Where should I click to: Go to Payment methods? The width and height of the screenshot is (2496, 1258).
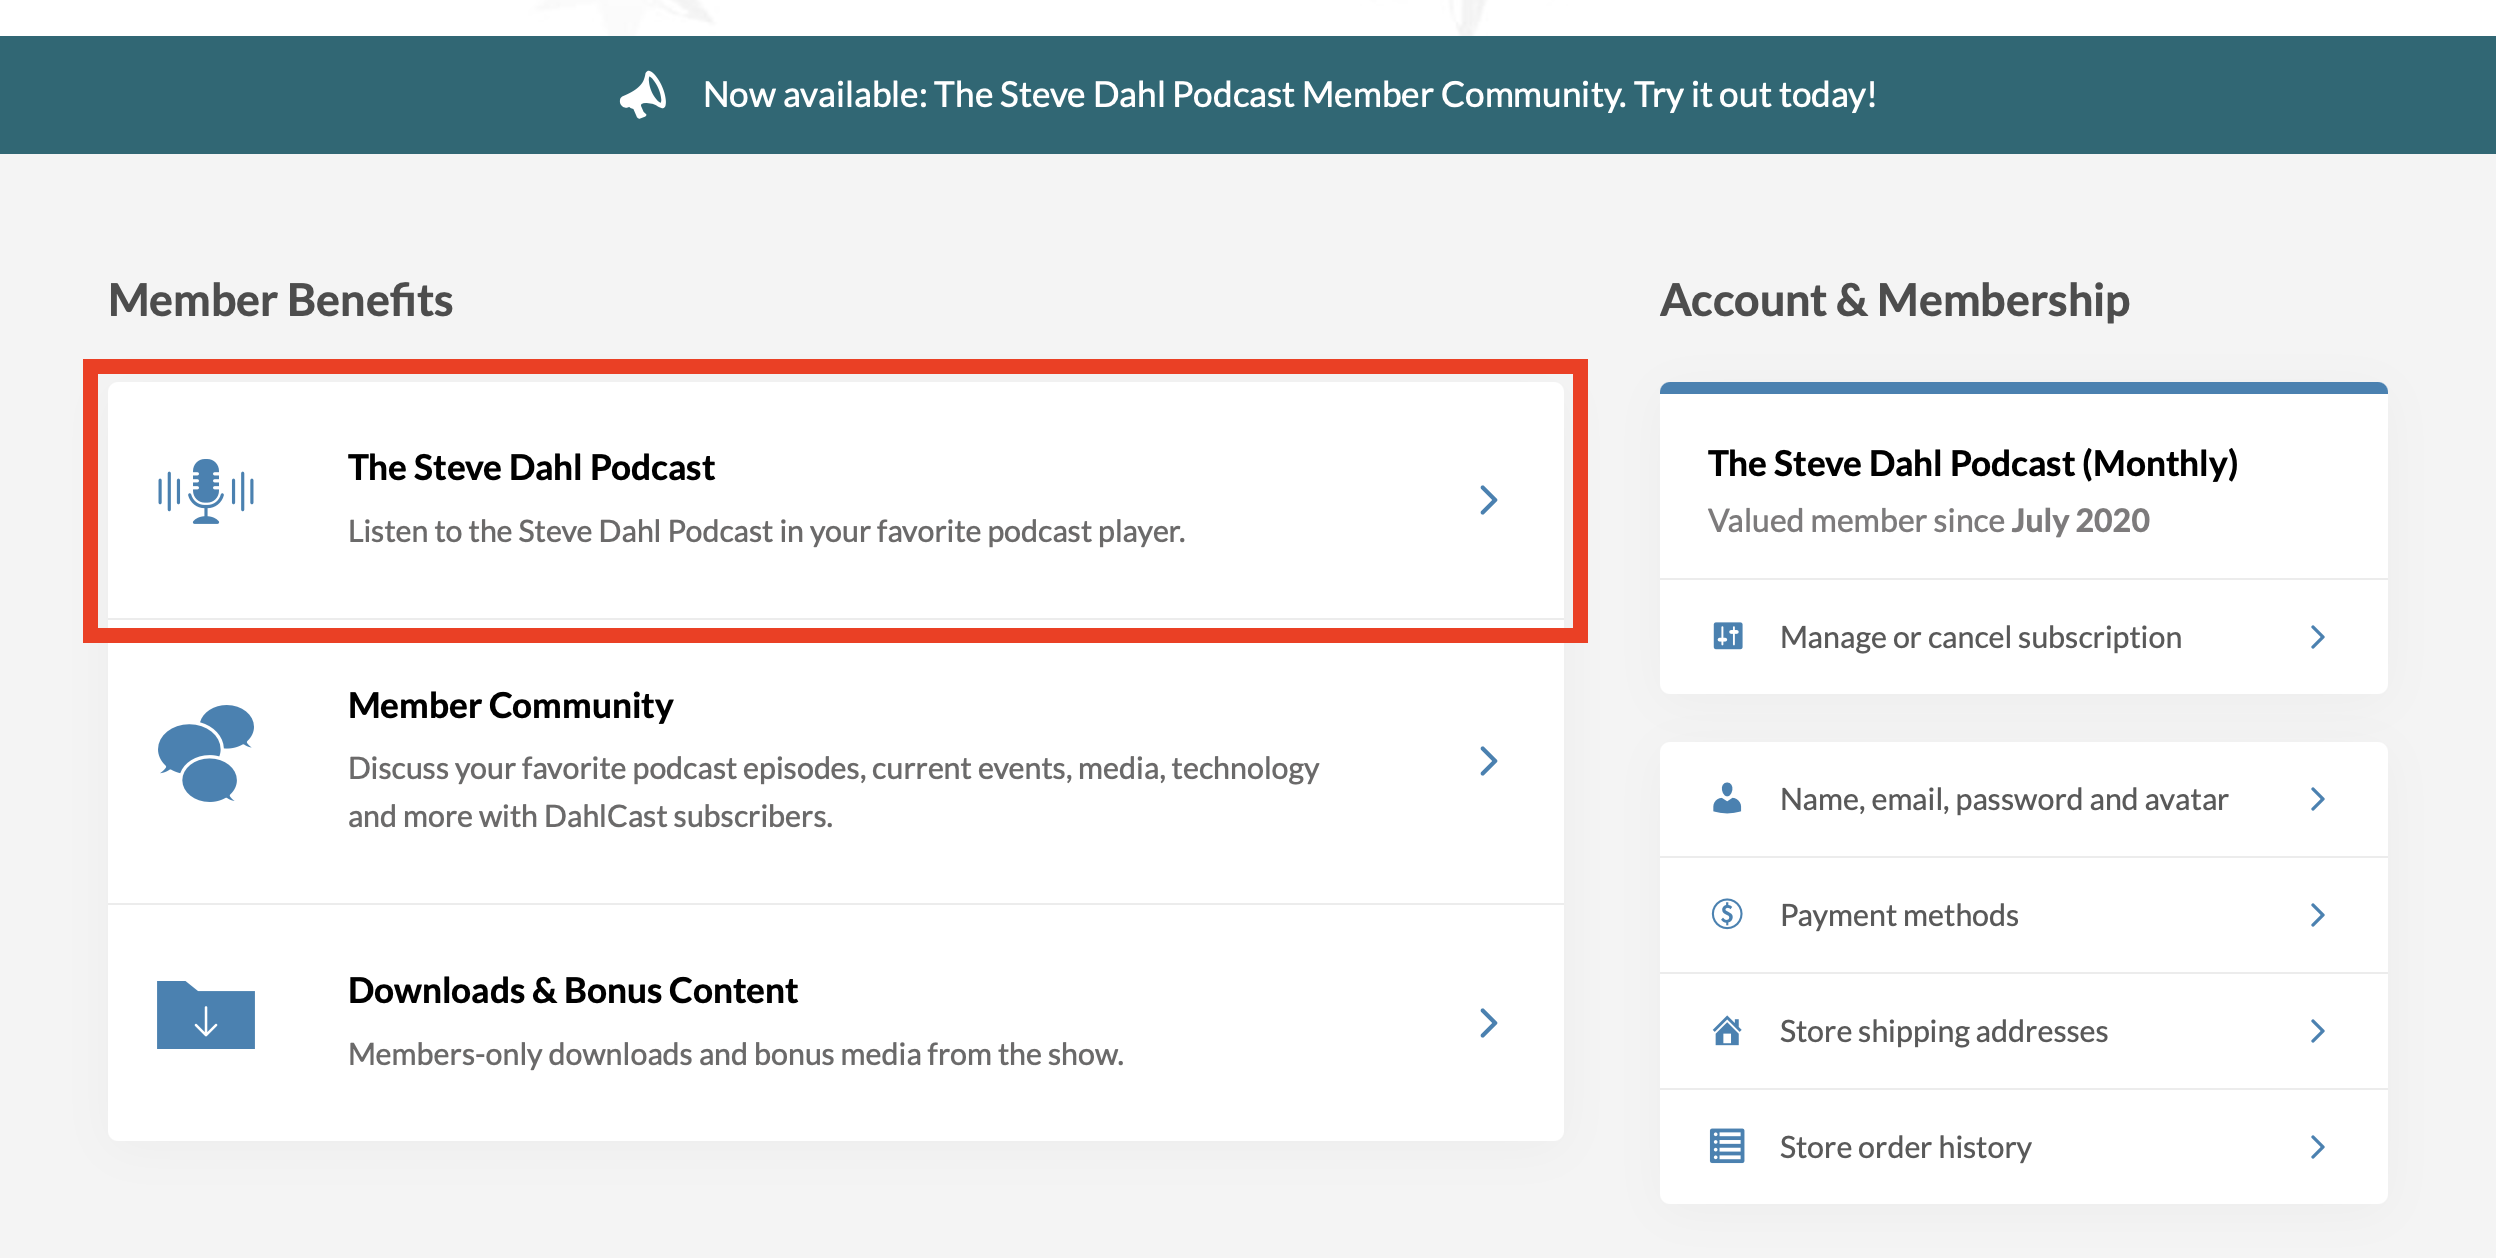[x=2024, y=915]
